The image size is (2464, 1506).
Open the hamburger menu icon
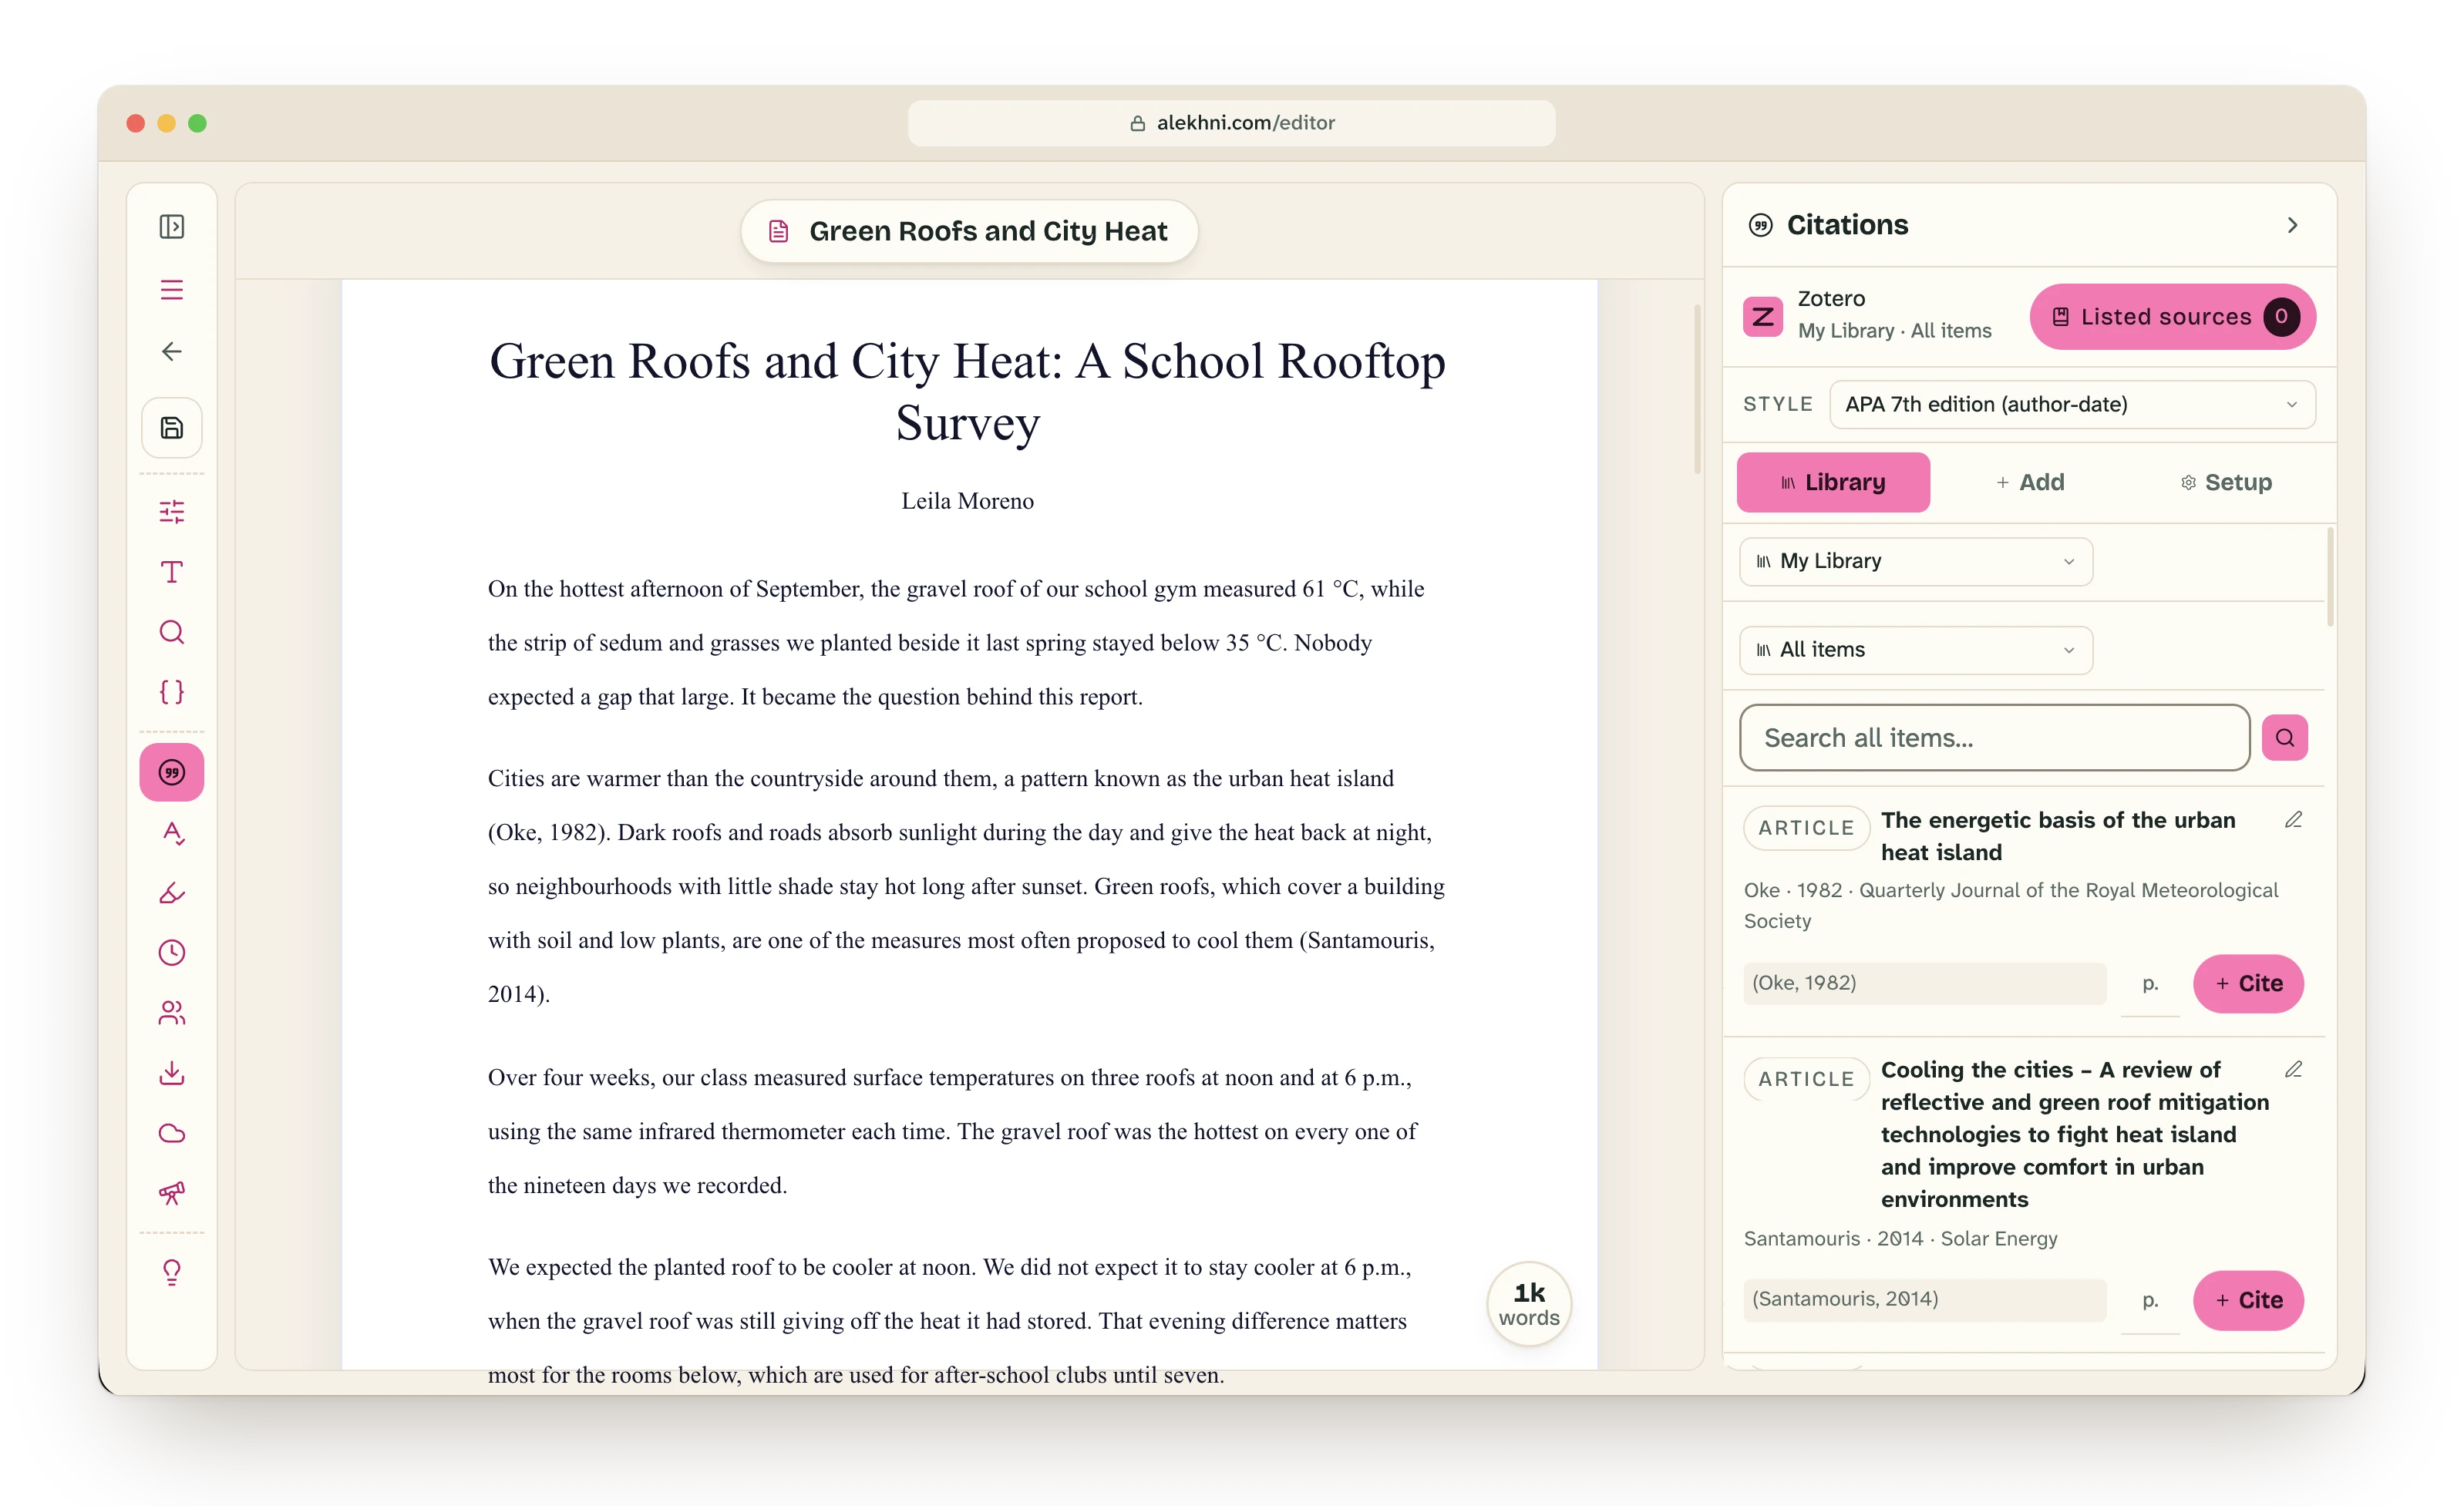coord(172,290)
